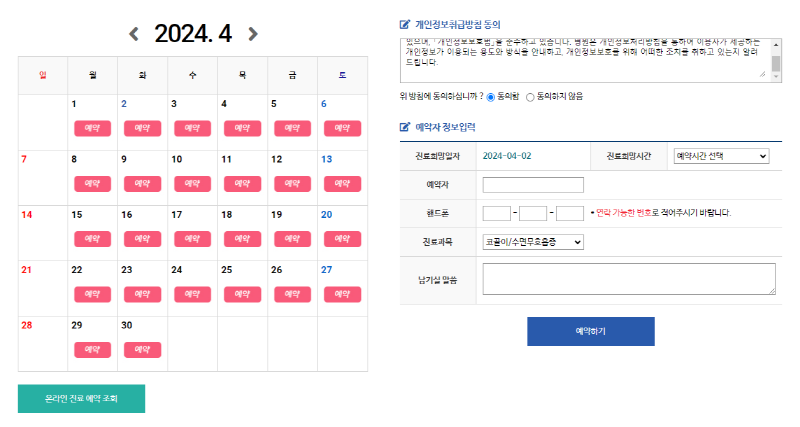The width and height of the screenshot is (800, 427).
Task: Focus the 예약자 name input field
Action: pos(533,185)
